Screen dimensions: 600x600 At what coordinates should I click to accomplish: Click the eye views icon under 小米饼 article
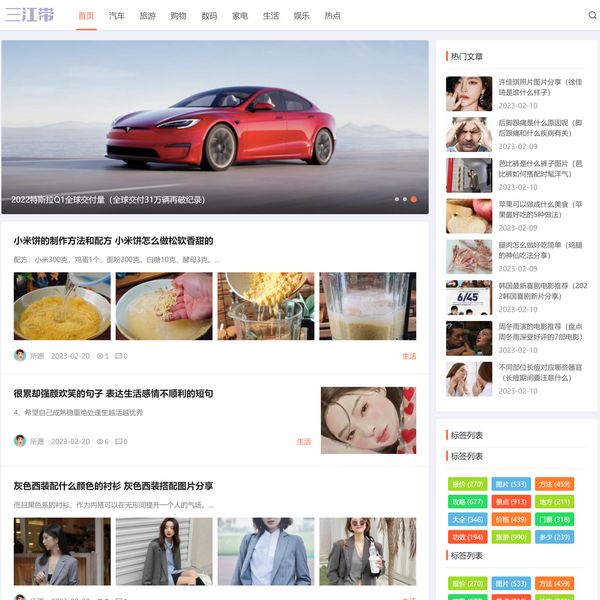[98, 356]
